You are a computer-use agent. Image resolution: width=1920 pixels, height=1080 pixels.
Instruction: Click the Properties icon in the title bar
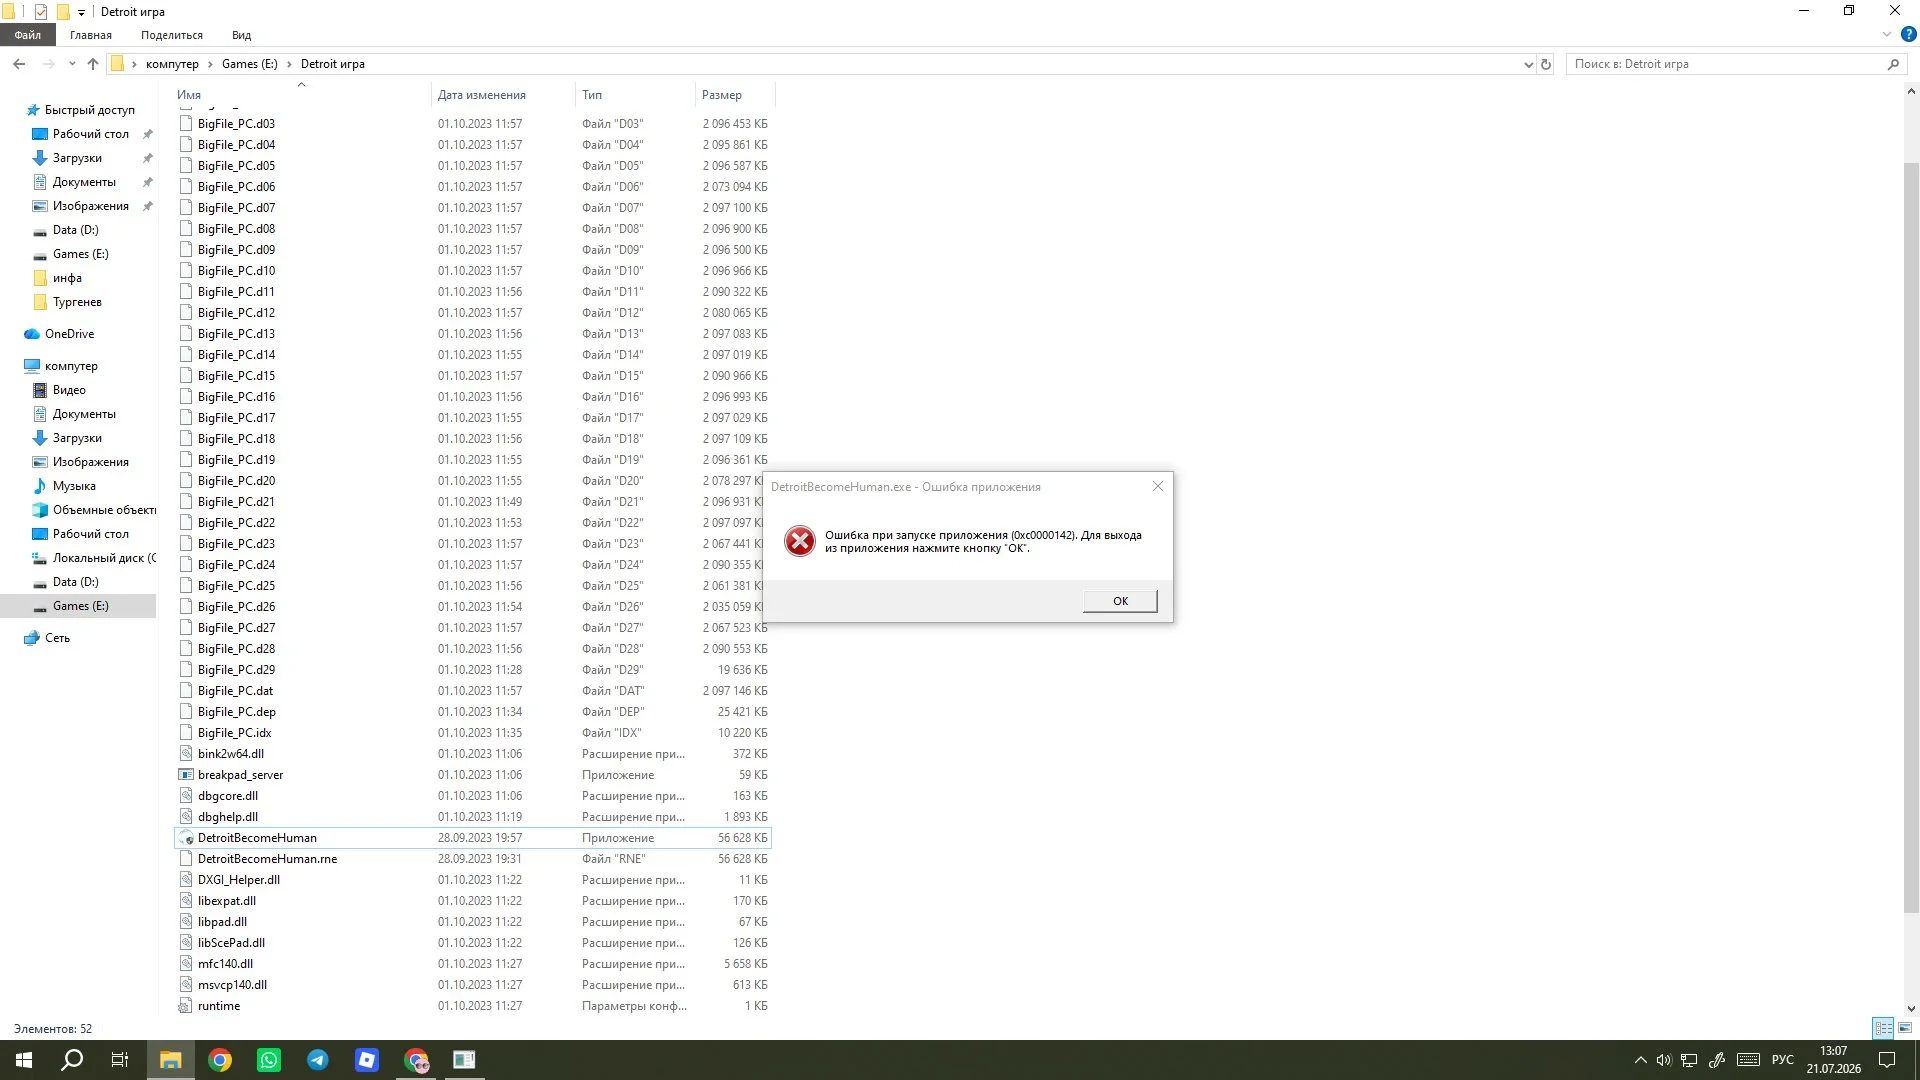coord(40,12)
